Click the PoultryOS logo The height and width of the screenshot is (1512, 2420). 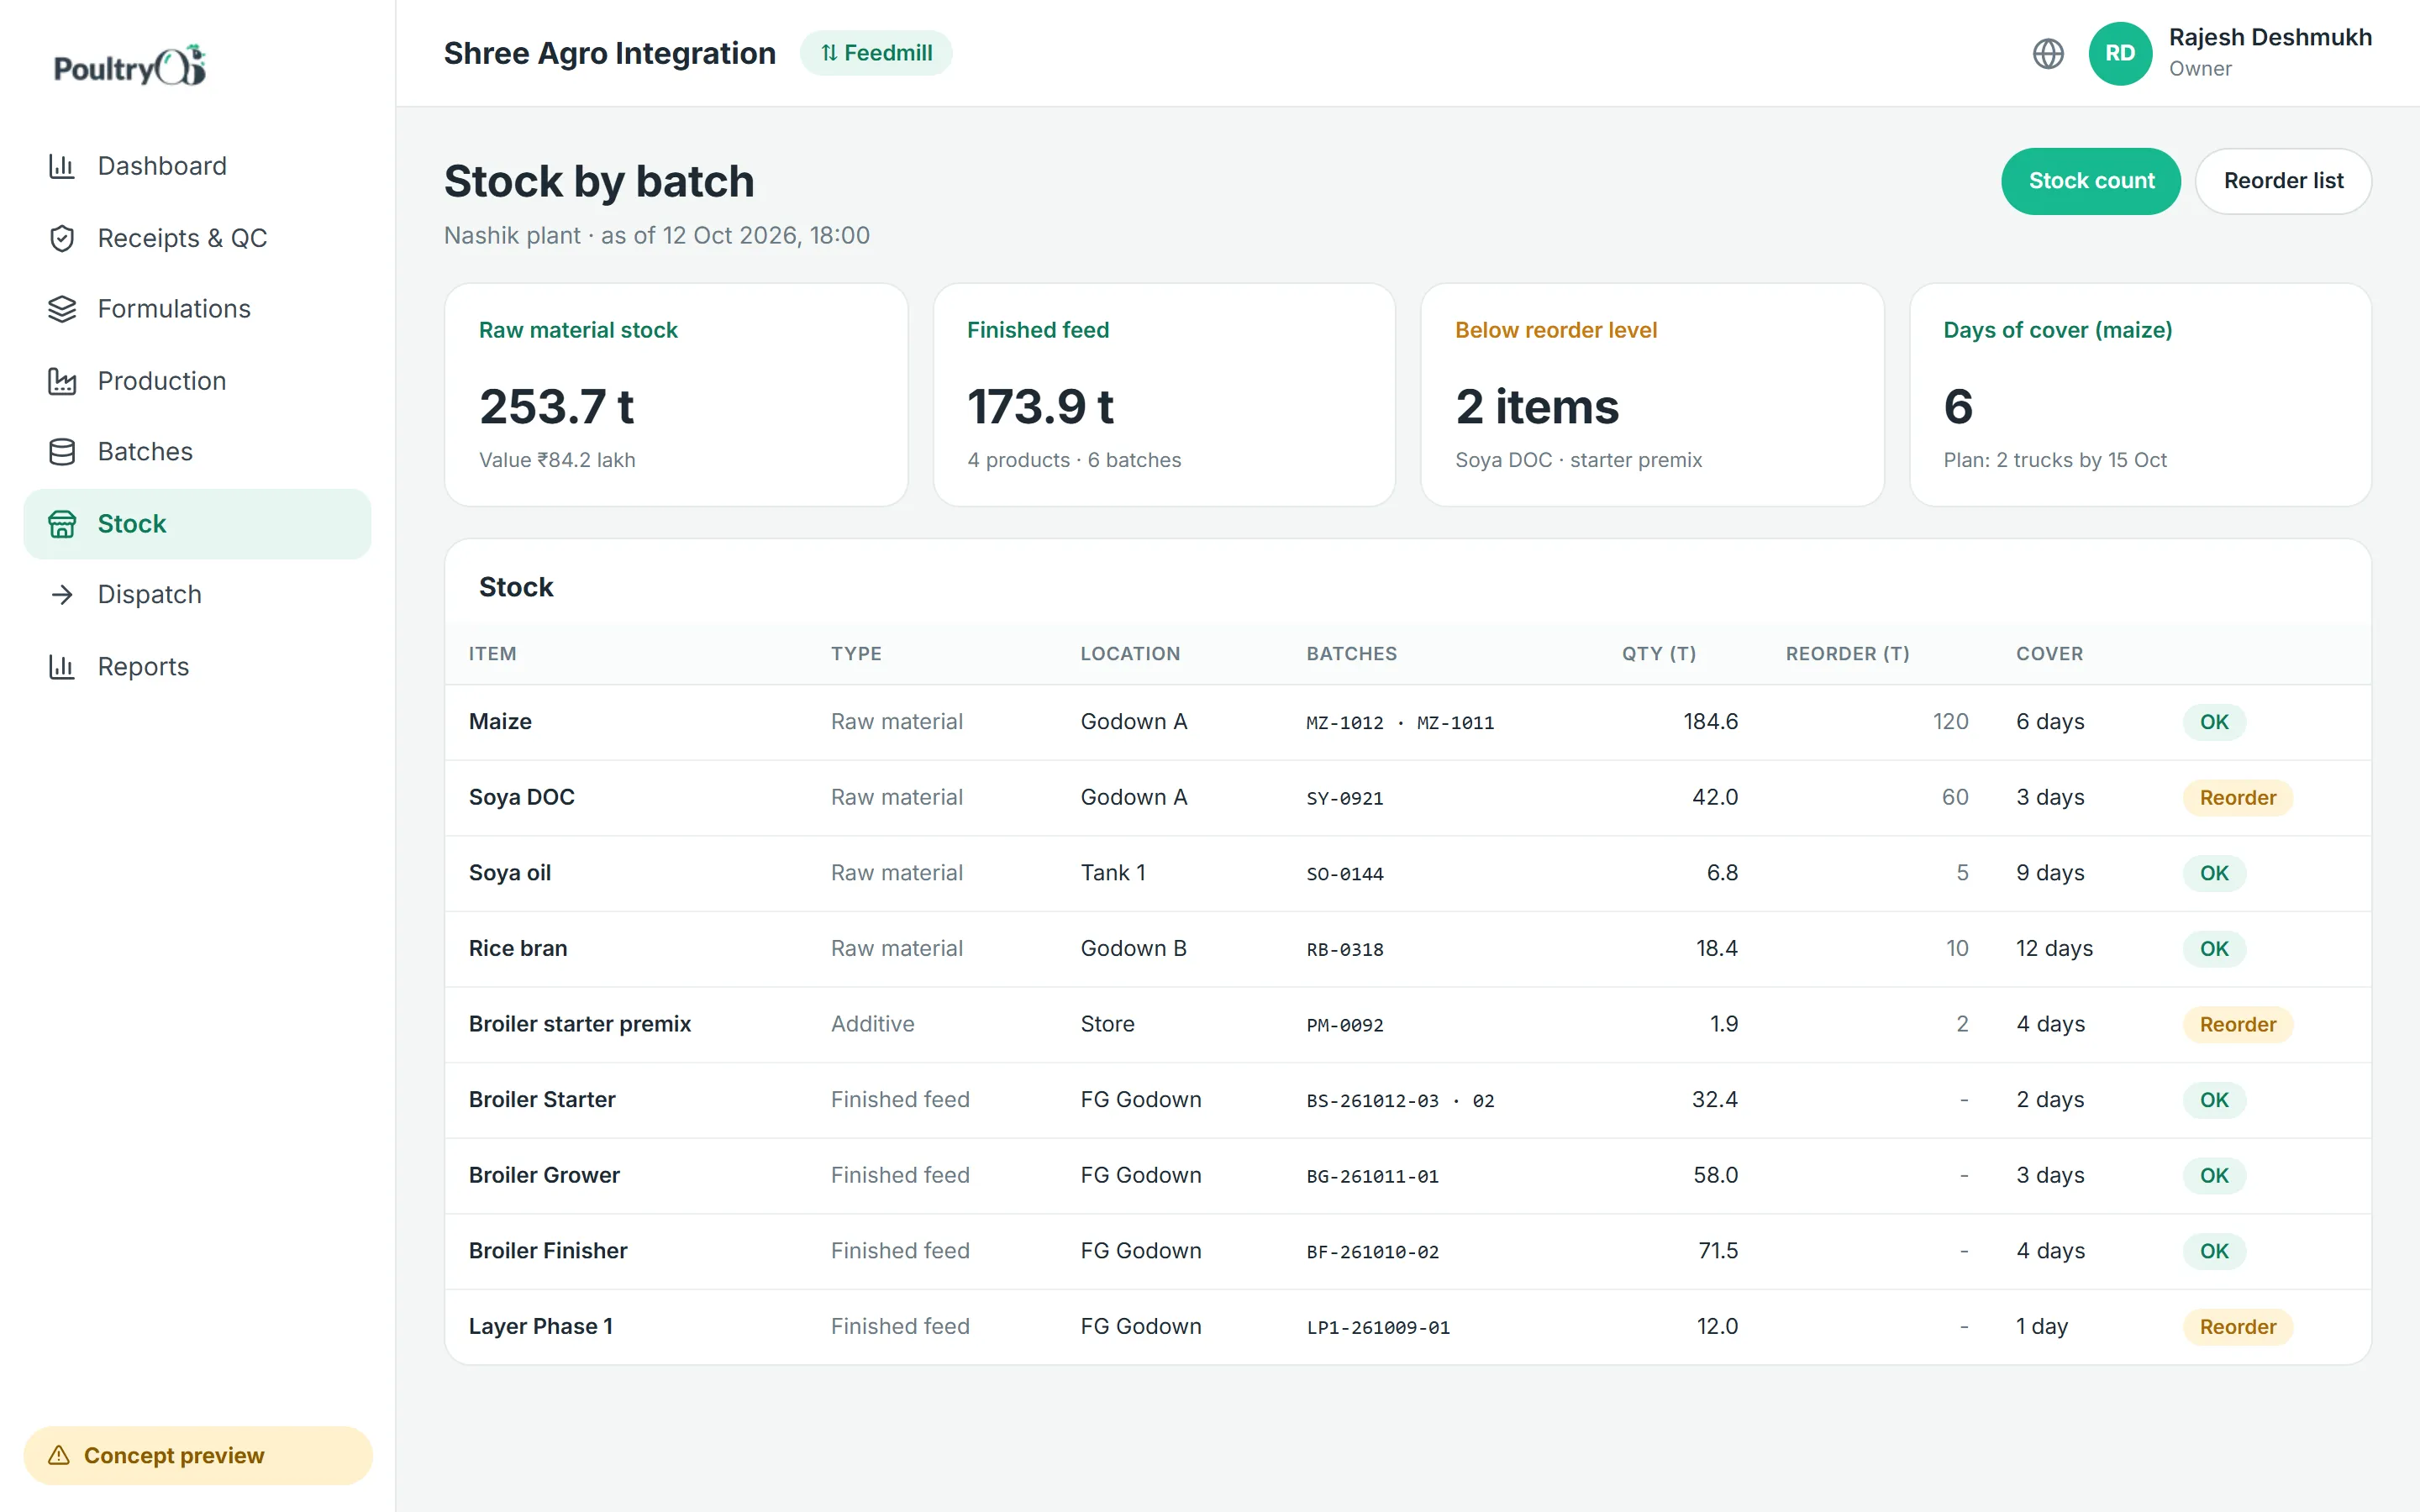[130, 66]
